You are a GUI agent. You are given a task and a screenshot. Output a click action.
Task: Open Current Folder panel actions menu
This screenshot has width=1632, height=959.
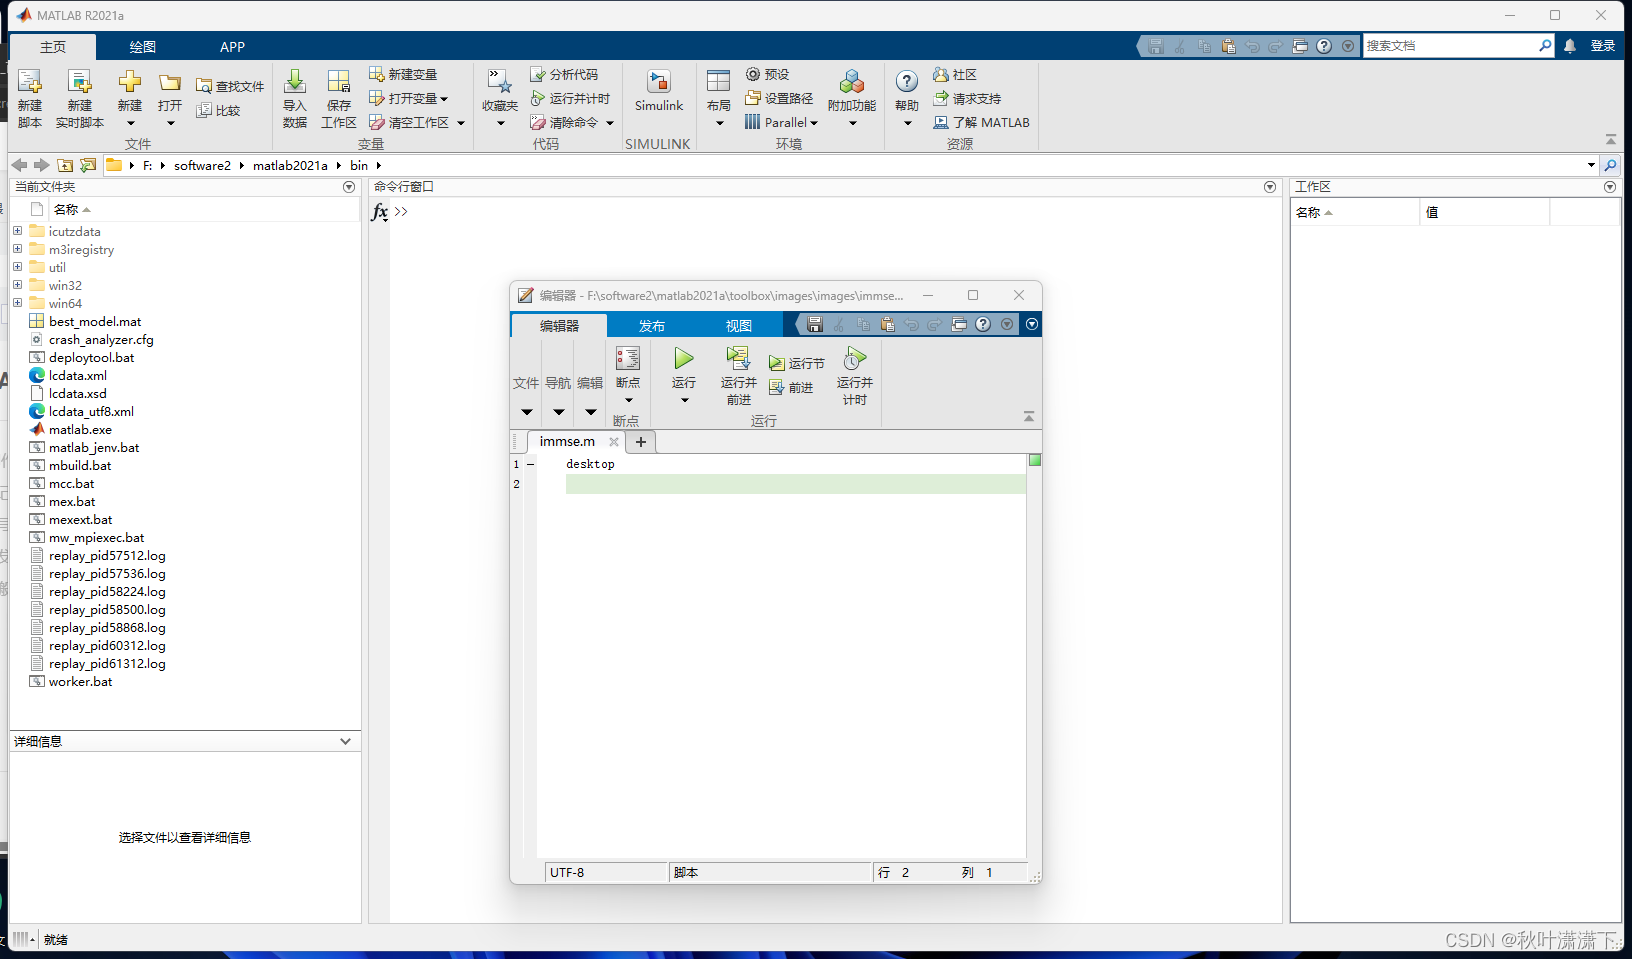pos(349,187)
